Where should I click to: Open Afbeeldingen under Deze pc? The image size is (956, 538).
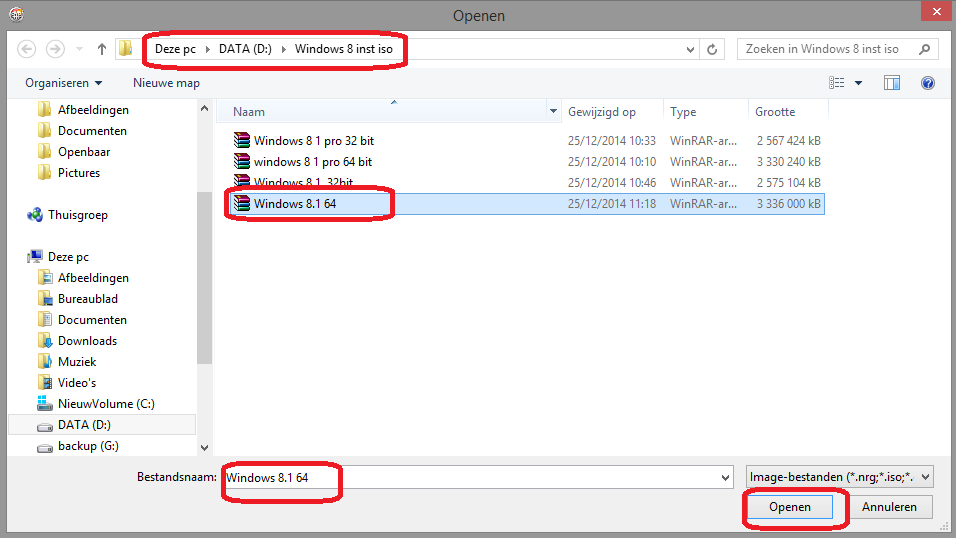(x=93, y=278)
